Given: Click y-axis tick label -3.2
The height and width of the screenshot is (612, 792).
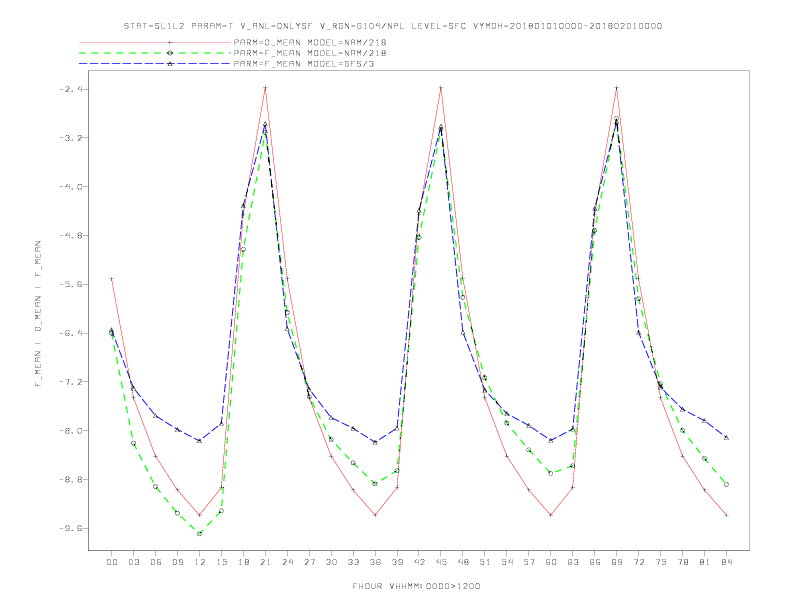Looking at the screenshot, I should click(x=71, y=138).
